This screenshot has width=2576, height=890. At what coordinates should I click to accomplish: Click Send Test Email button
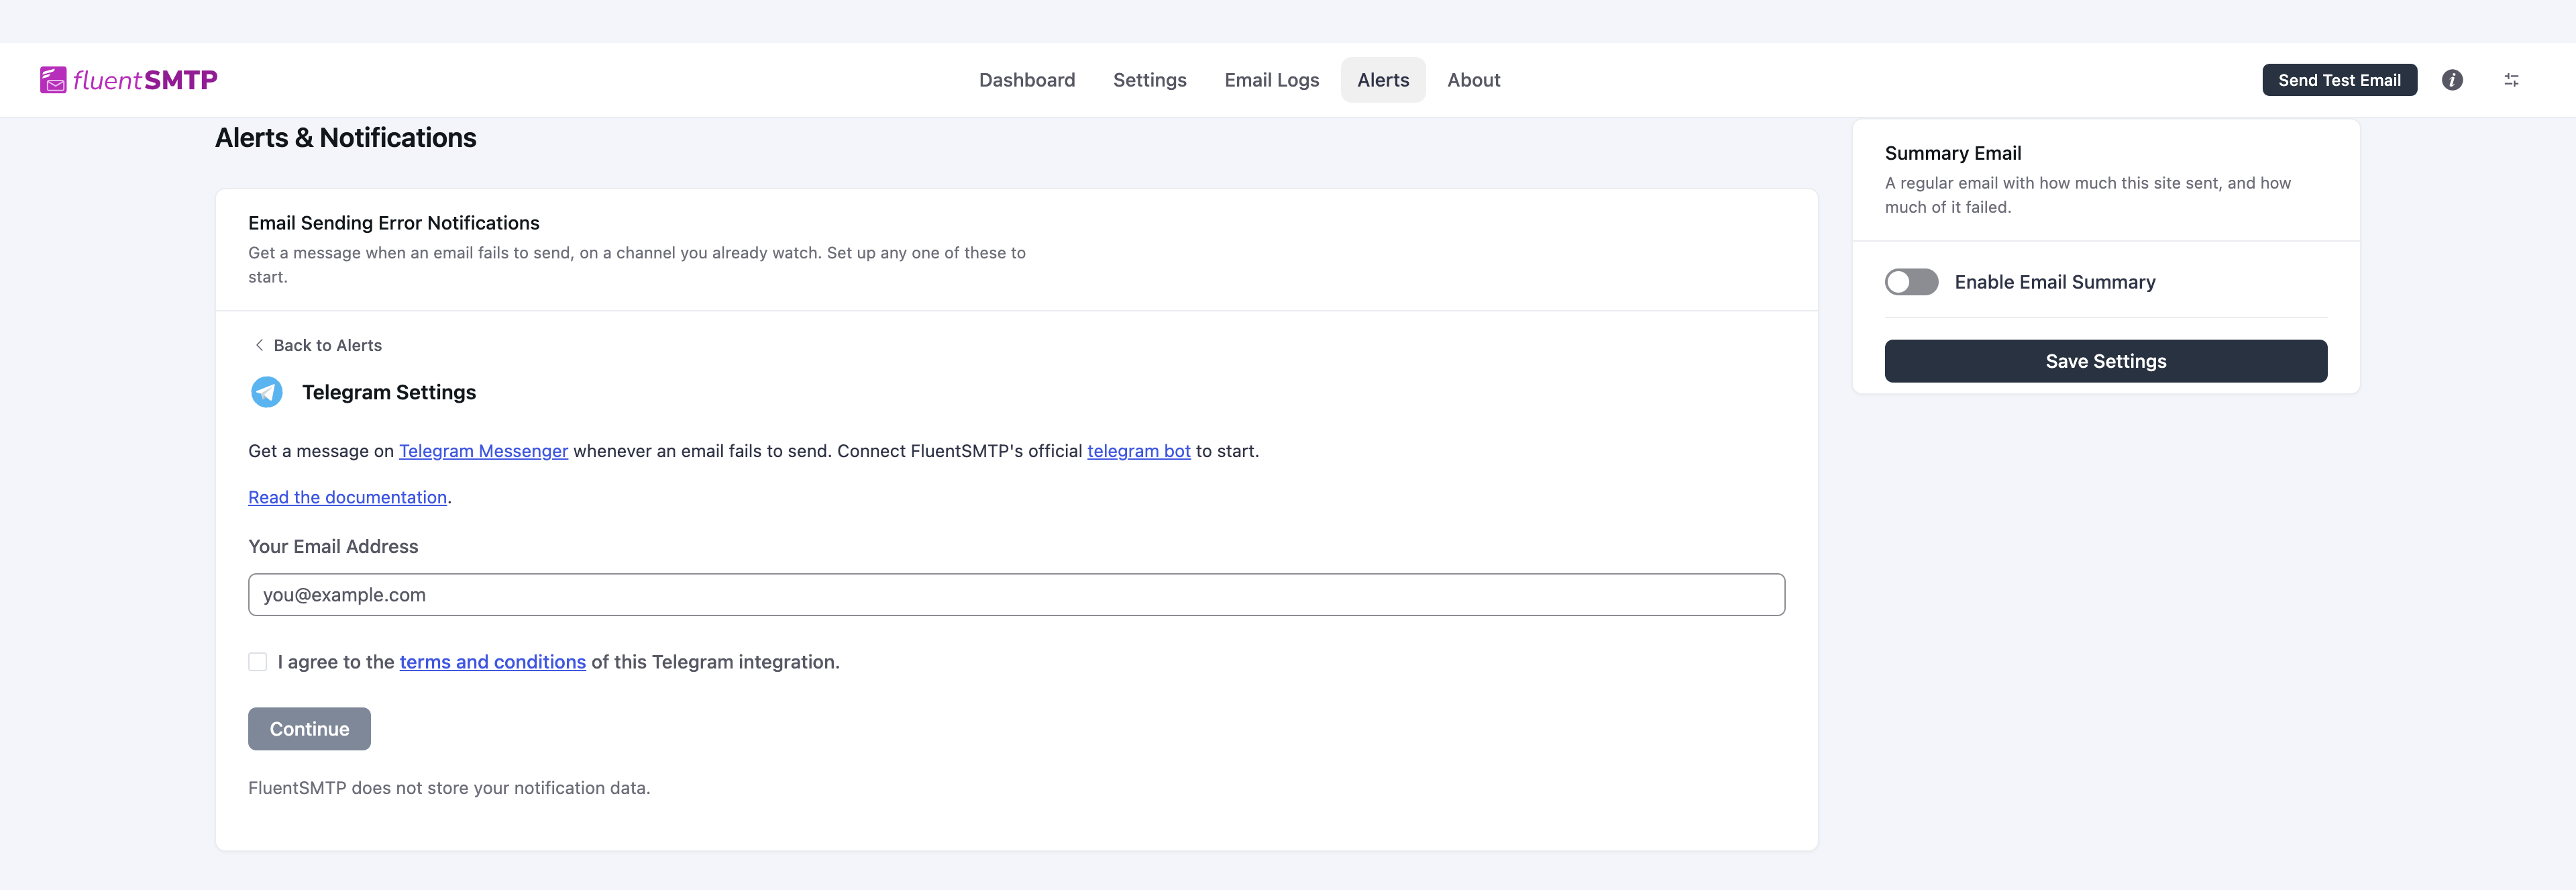click(2339, 80)
